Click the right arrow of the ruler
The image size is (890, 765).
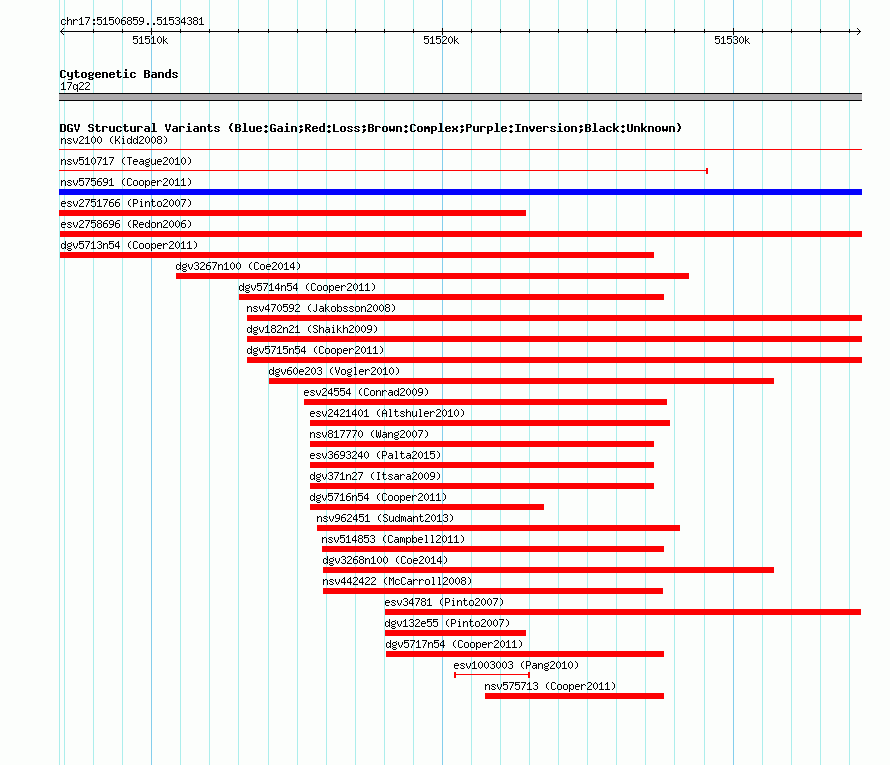[859, 32]
